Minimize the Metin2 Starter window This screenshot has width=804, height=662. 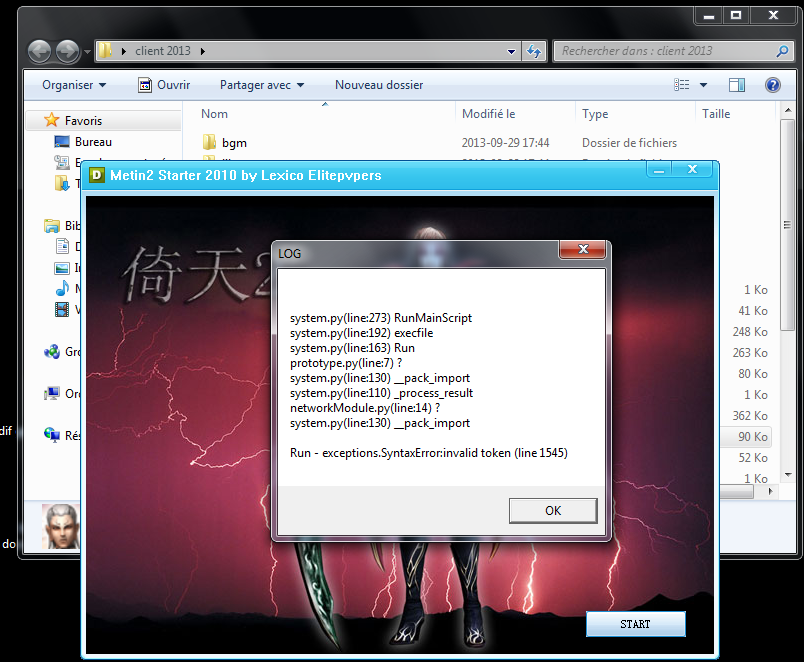659,169
